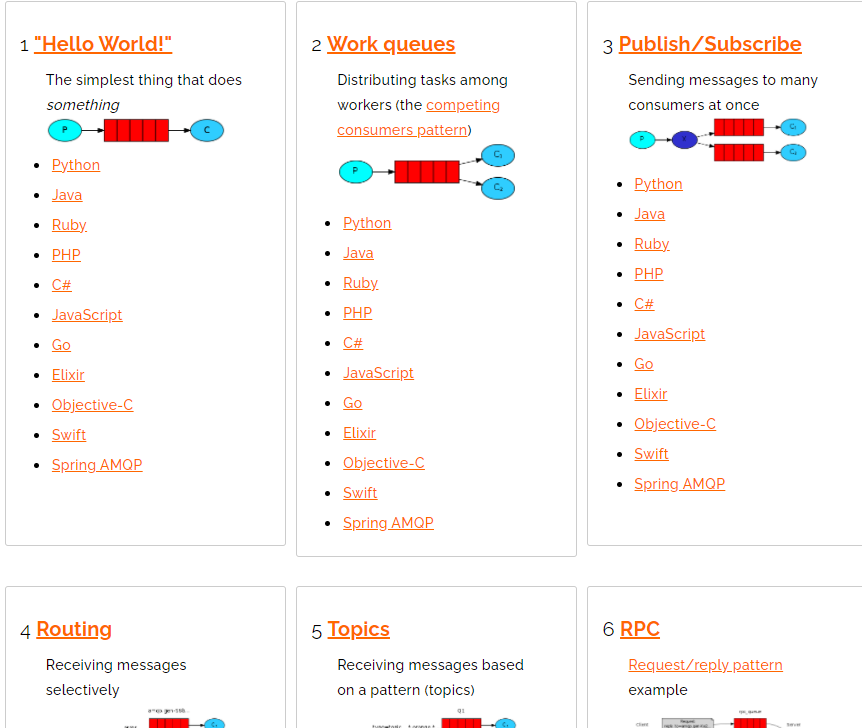Choose PHP in the Work queues list
Image resolution: width=862 pixels, height=728 pixels.
[x=357, y=313]
